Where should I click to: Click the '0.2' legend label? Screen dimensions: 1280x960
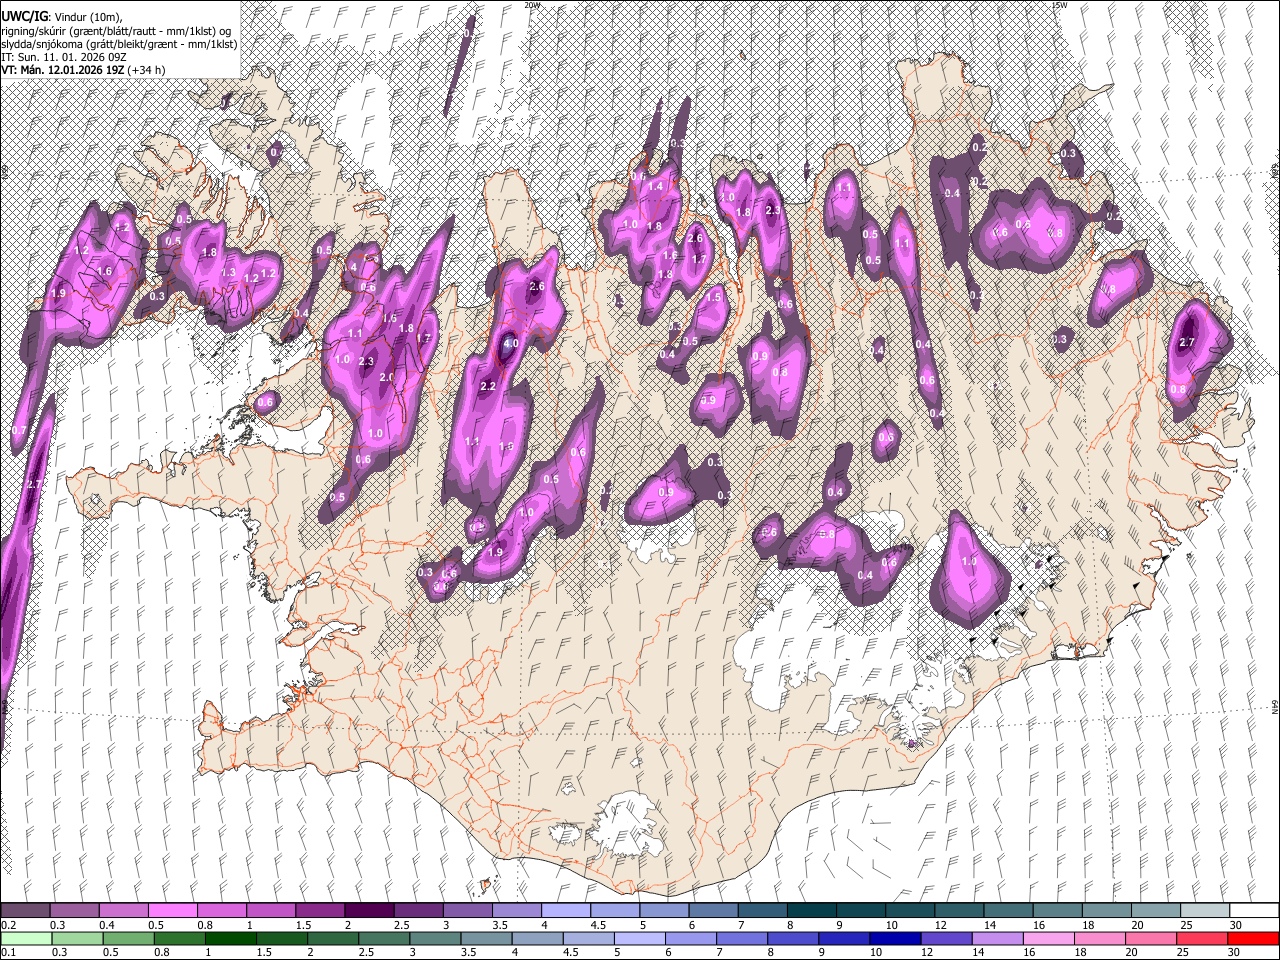click(8, 925)
